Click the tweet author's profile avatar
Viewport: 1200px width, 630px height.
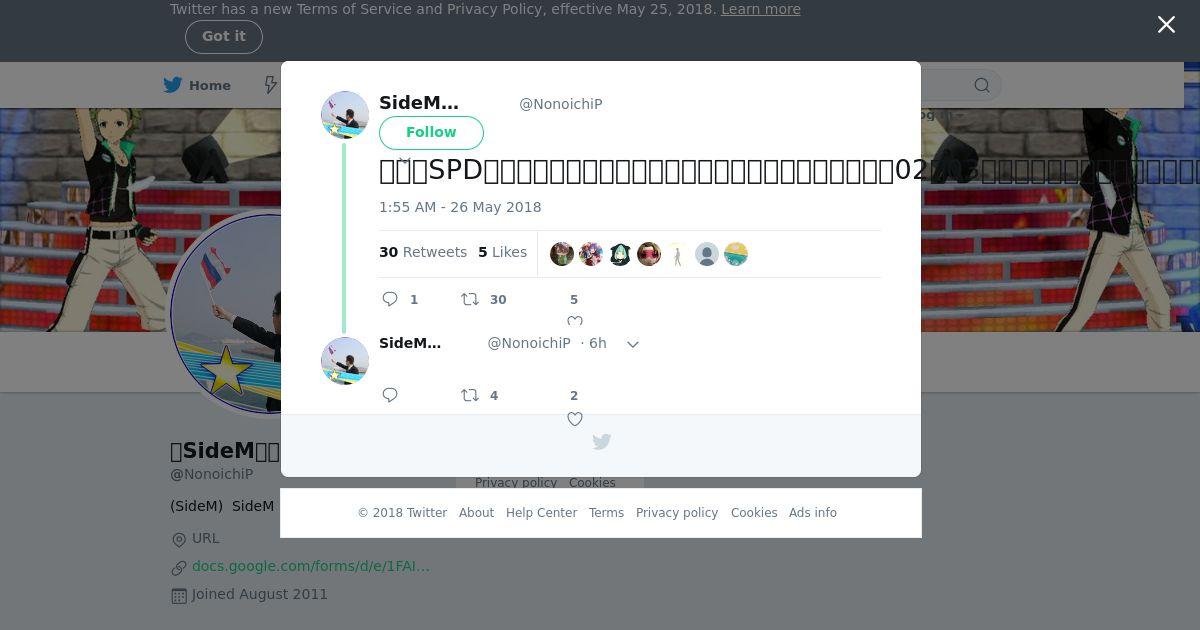345,115
